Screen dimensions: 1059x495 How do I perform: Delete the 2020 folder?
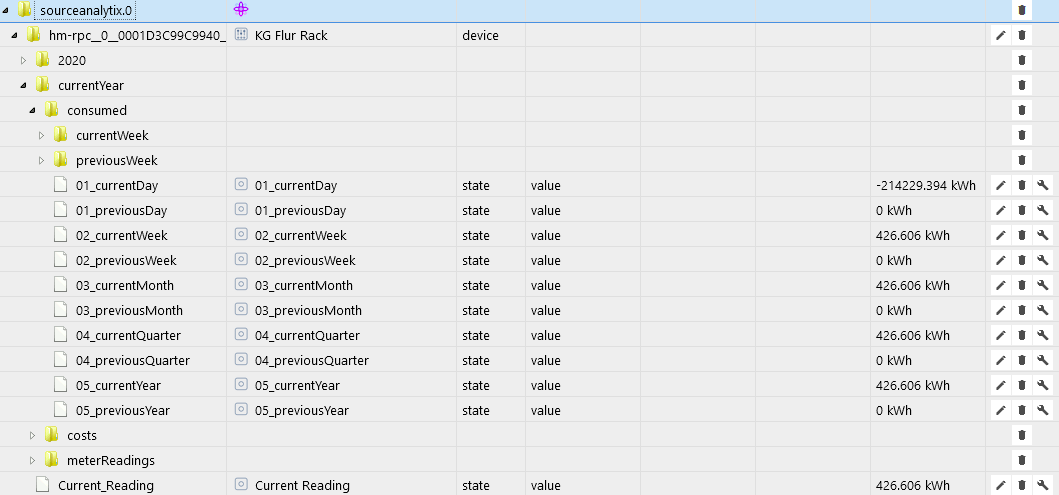(x=1021, y=60)
